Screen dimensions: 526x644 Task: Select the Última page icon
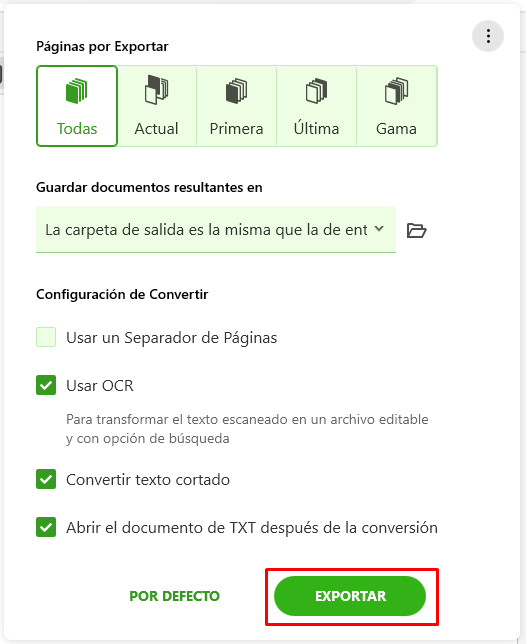click(316, 91)
